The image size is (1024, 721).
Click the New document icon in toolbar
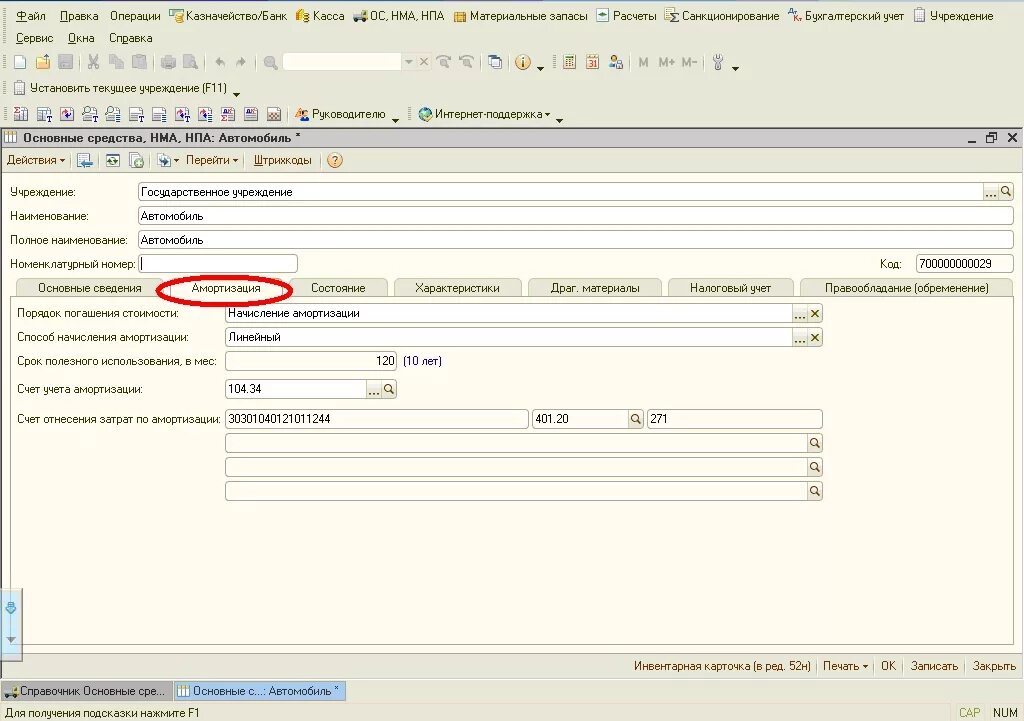pyautogui.click(x=20, y=62)
